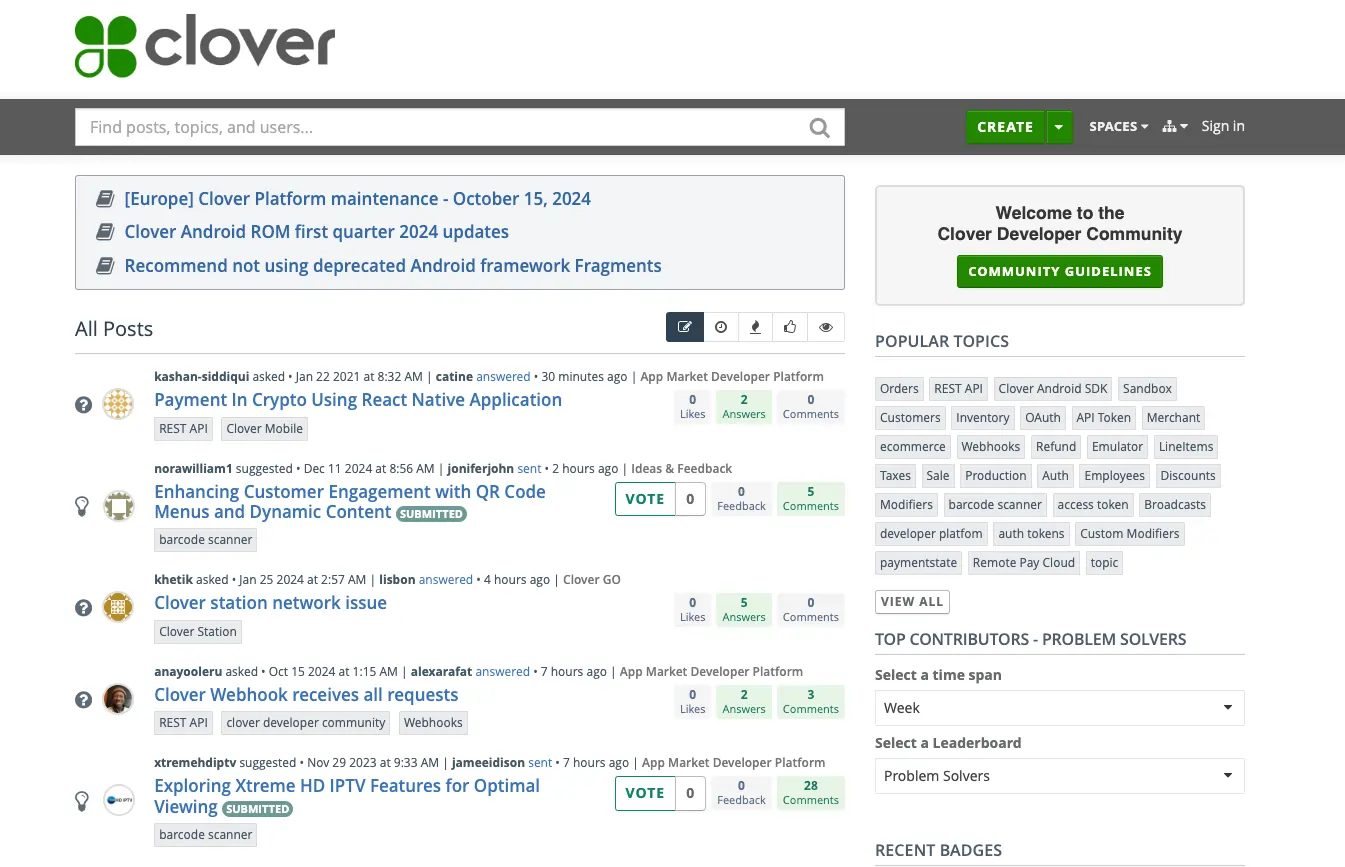Click book icon beside Europe maintenance announcement
Screen dimensions: 1345x867
click(x=105, y=199)
